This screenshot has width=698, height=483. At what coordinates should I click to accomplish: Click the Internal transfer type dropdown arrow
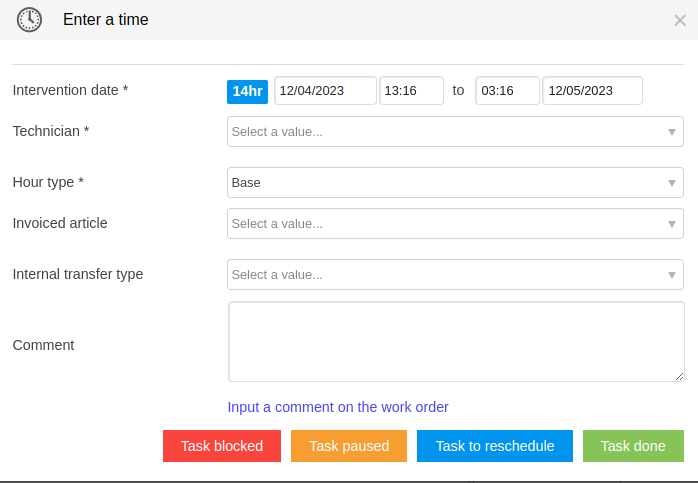point(672,275)
